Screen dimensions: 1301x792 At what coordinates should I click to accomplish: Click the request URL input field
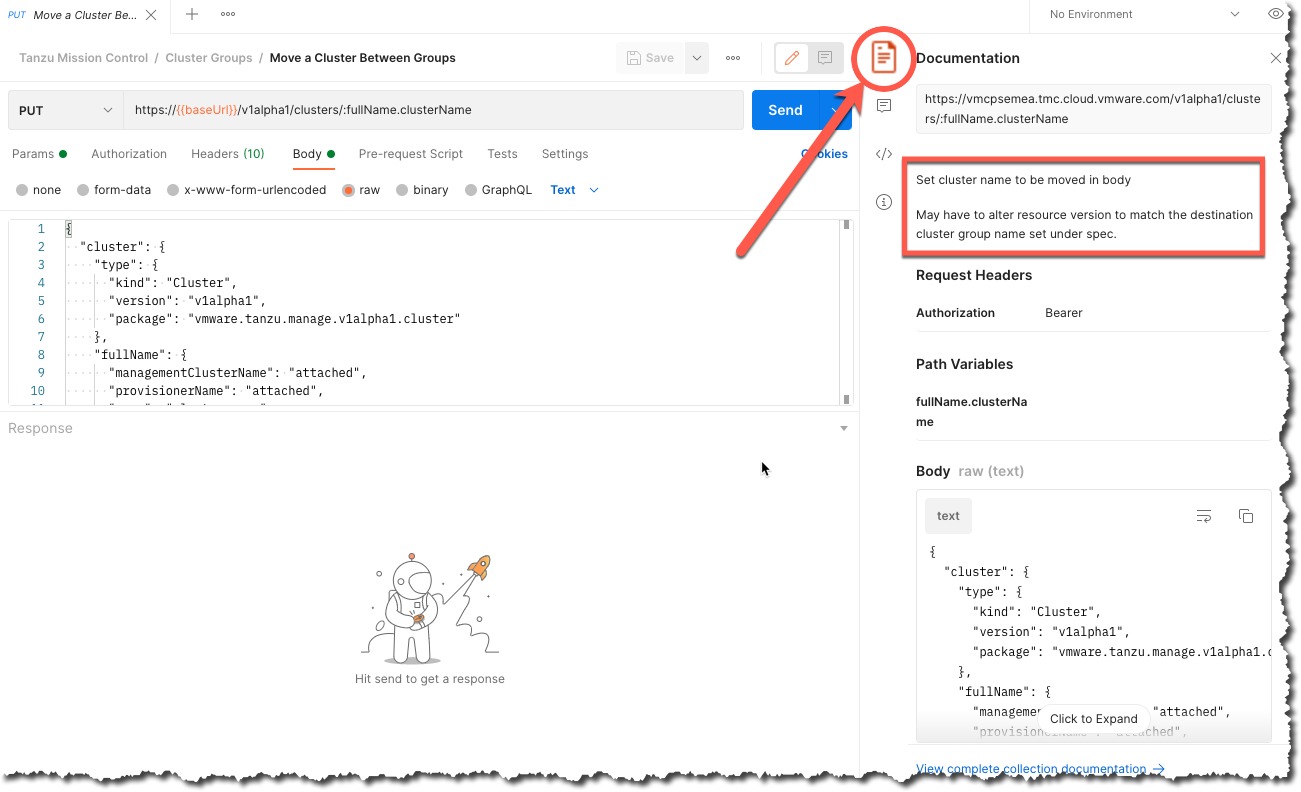434,110
